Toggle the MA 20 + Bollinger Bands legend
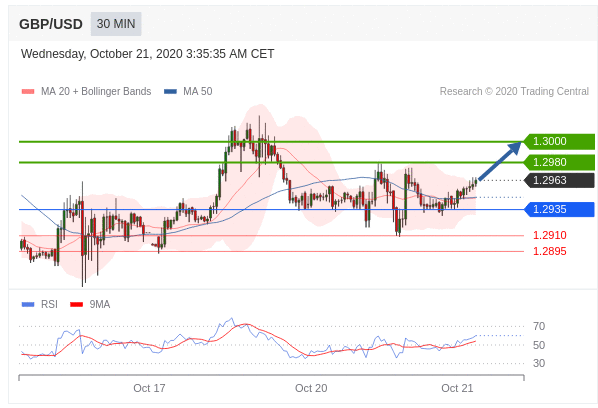 (x=96, y=92)
